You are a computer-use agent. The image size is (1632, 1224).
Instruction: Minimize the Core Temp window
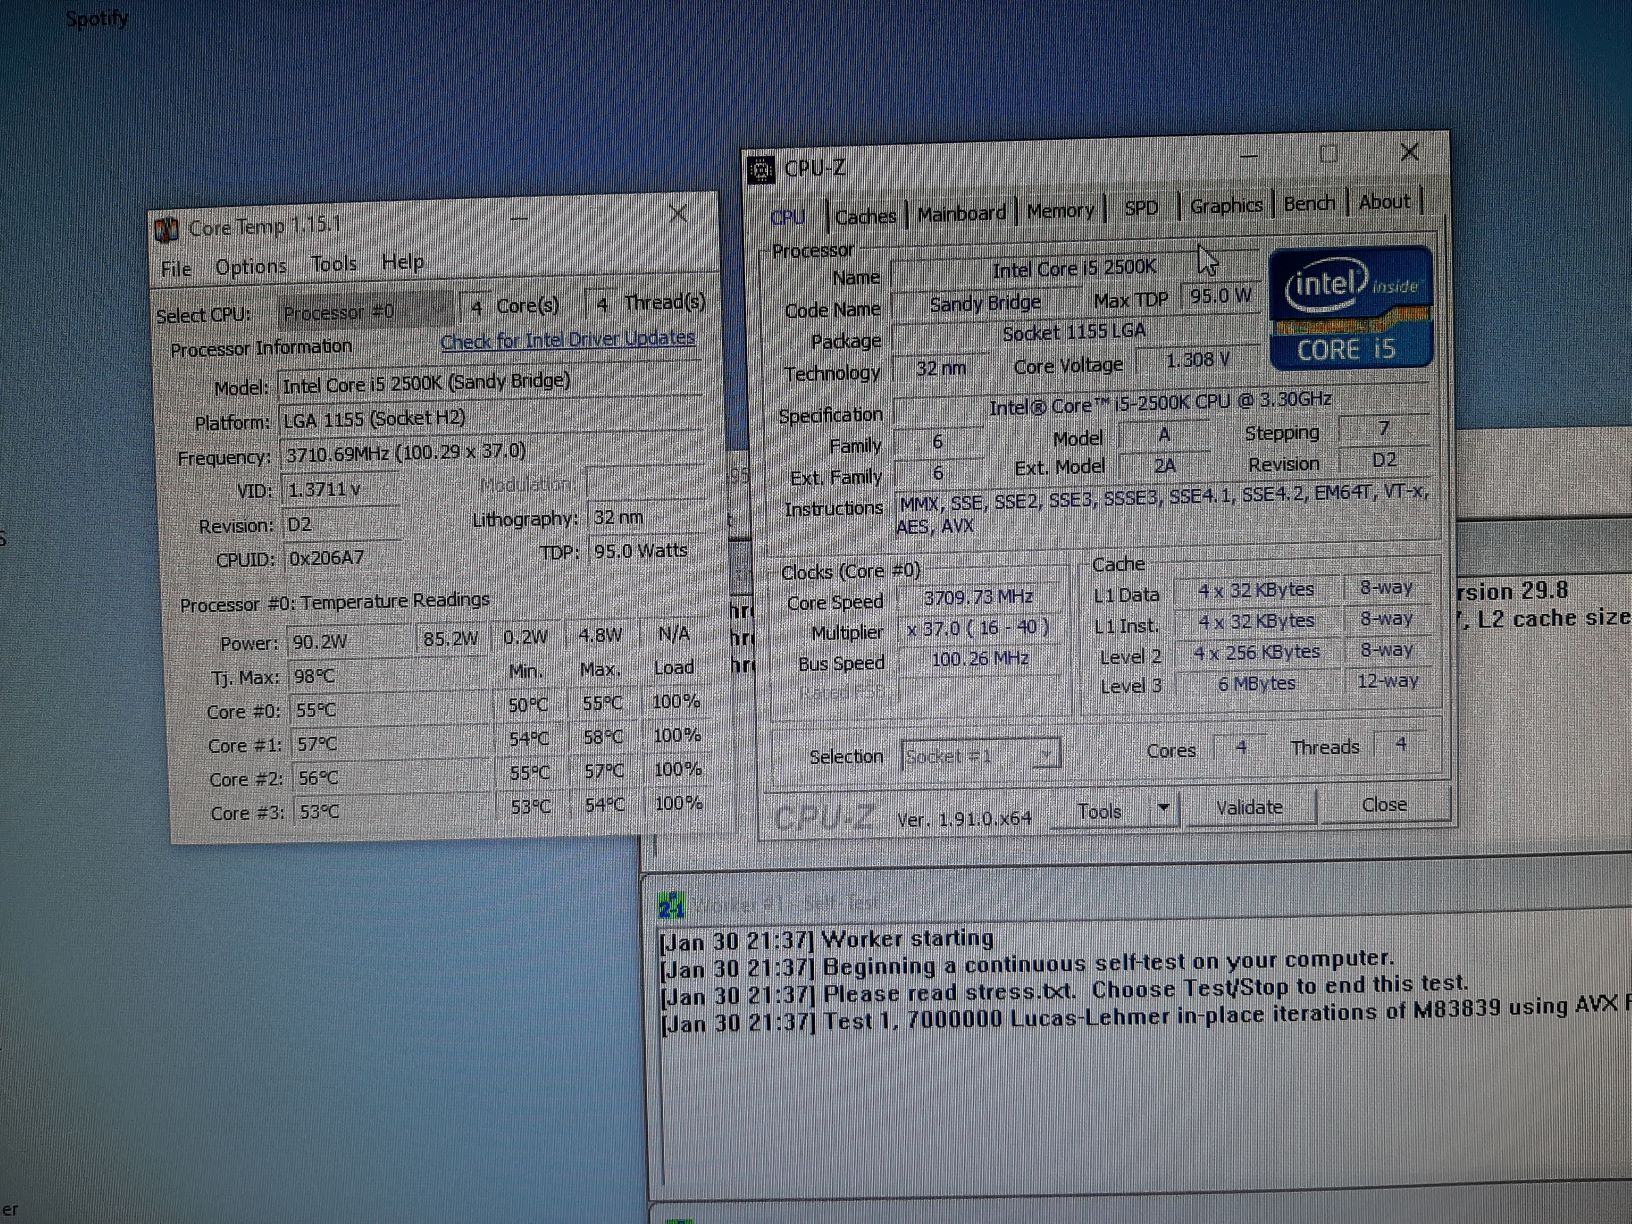pyautogui.click(x=519, y=218)
